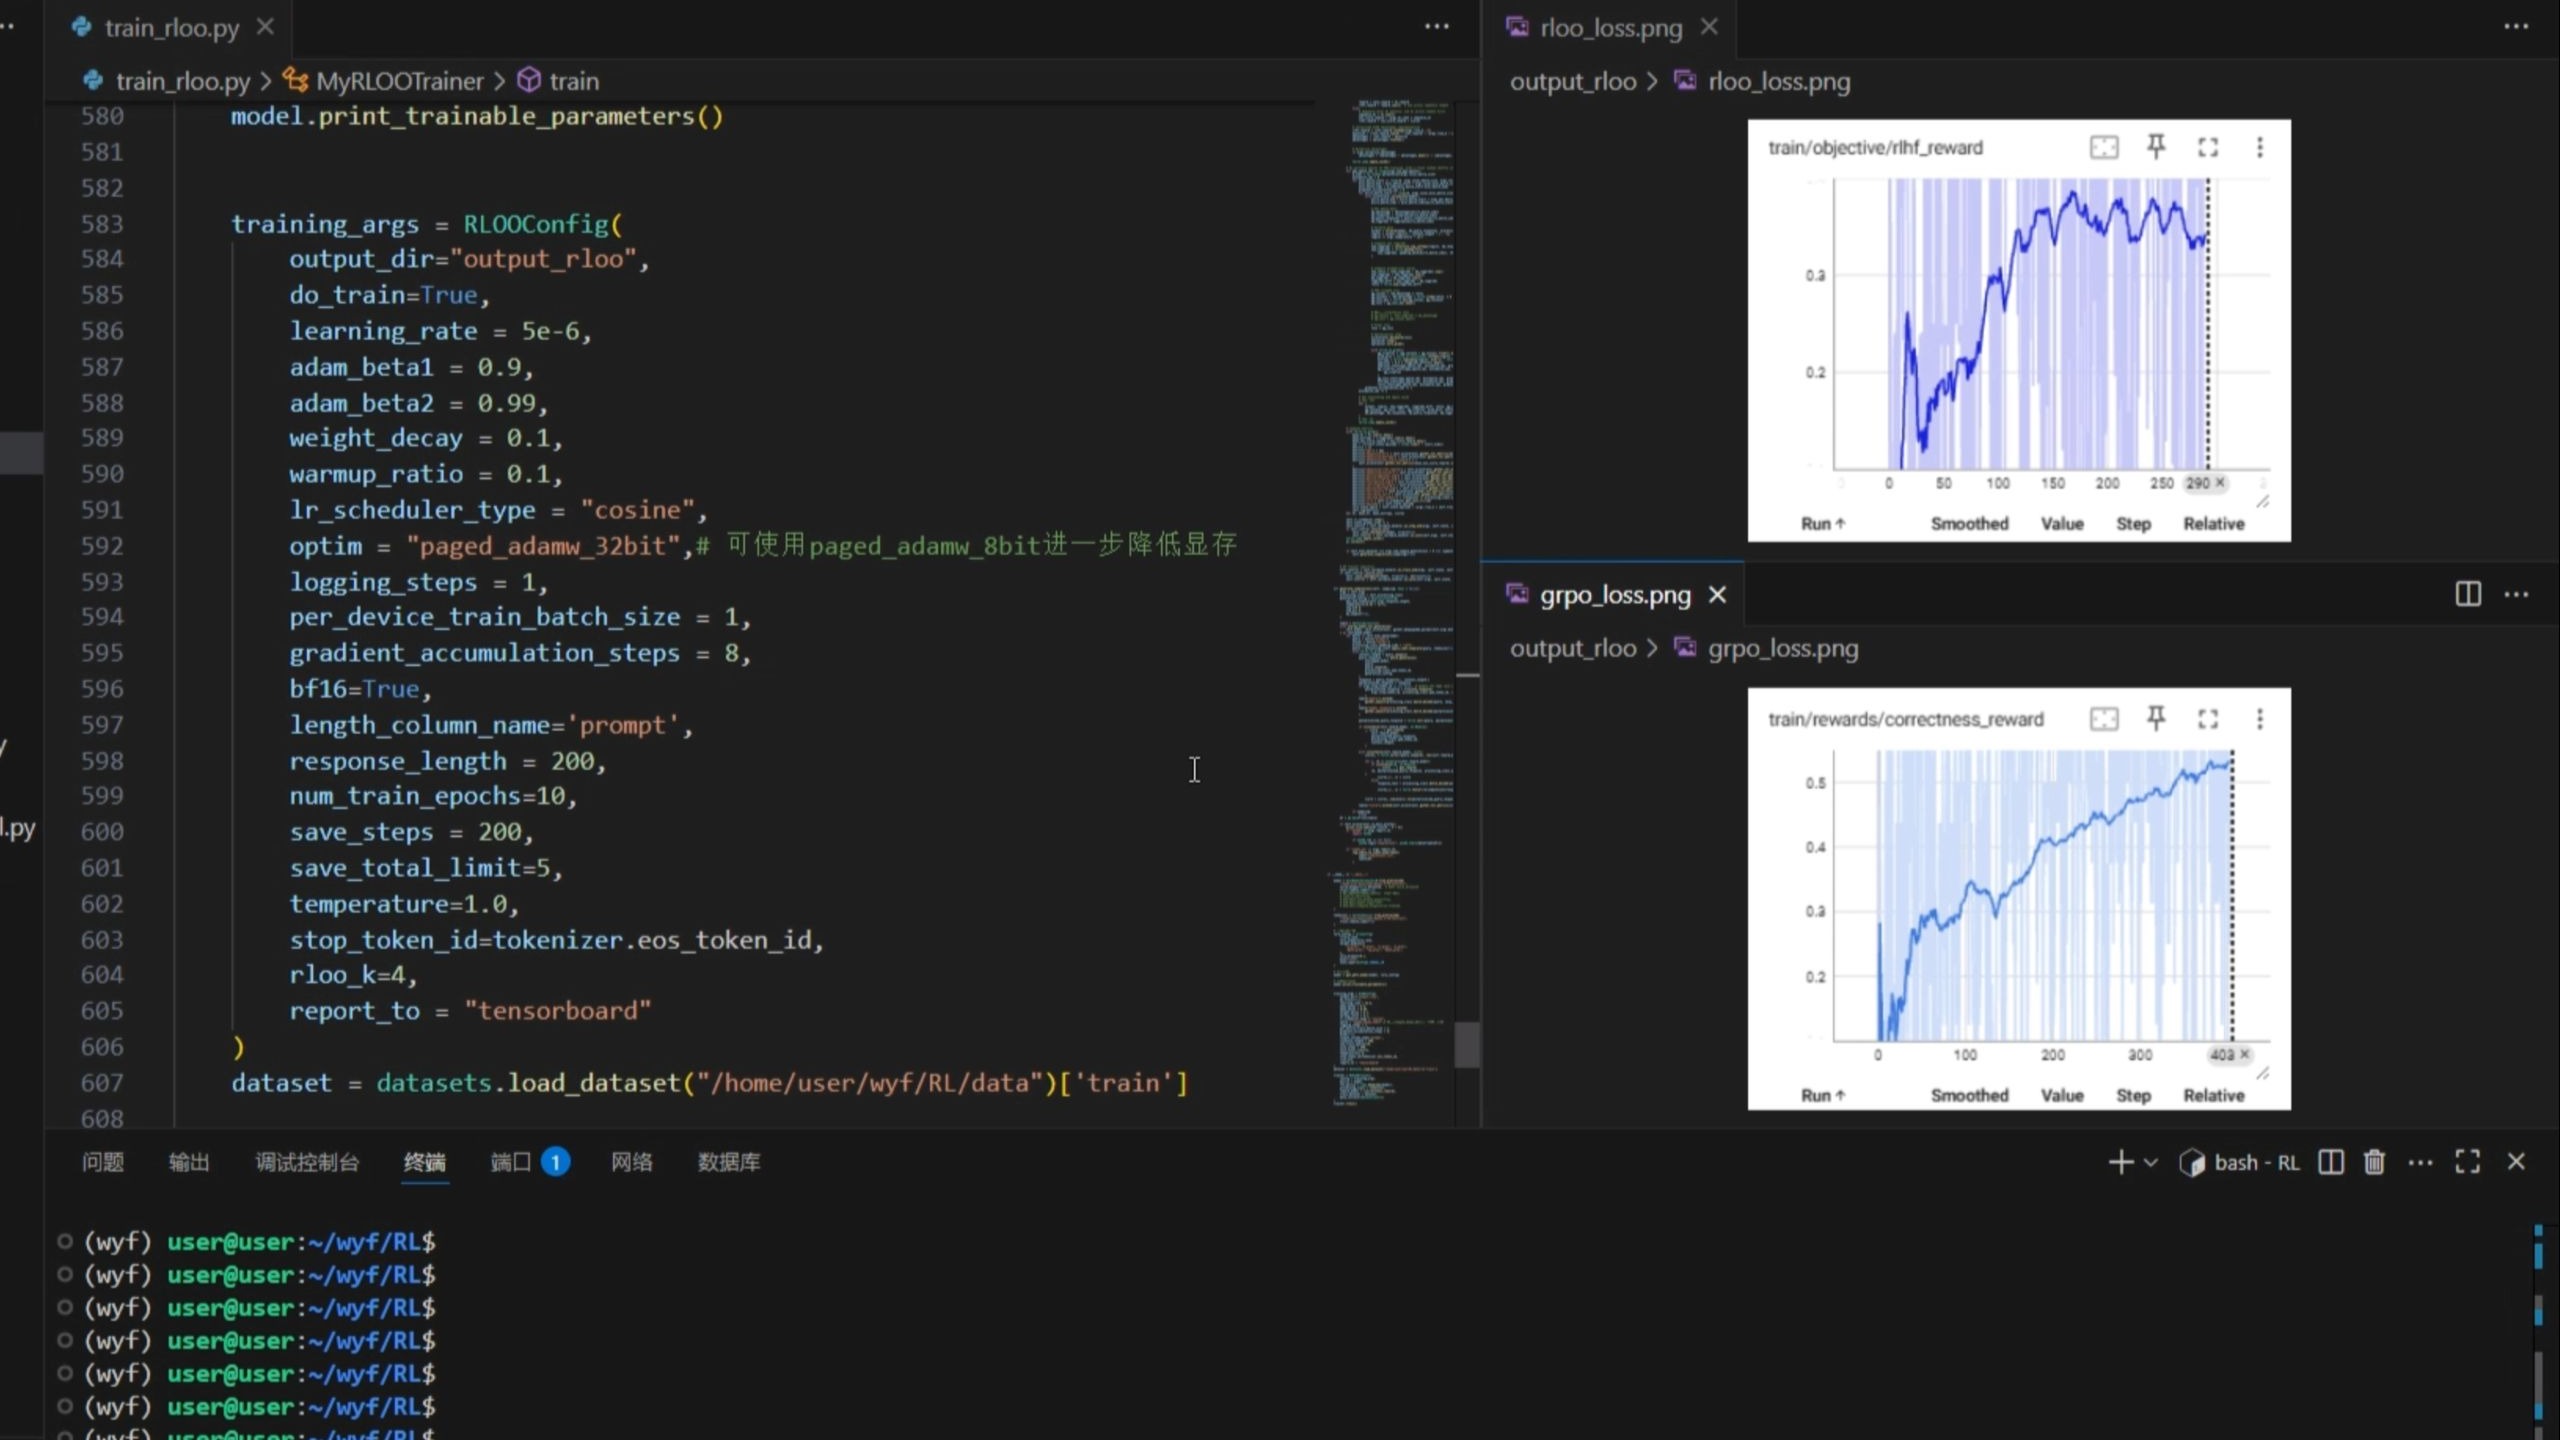Click line number 583 in gutter

coord(102,224)
